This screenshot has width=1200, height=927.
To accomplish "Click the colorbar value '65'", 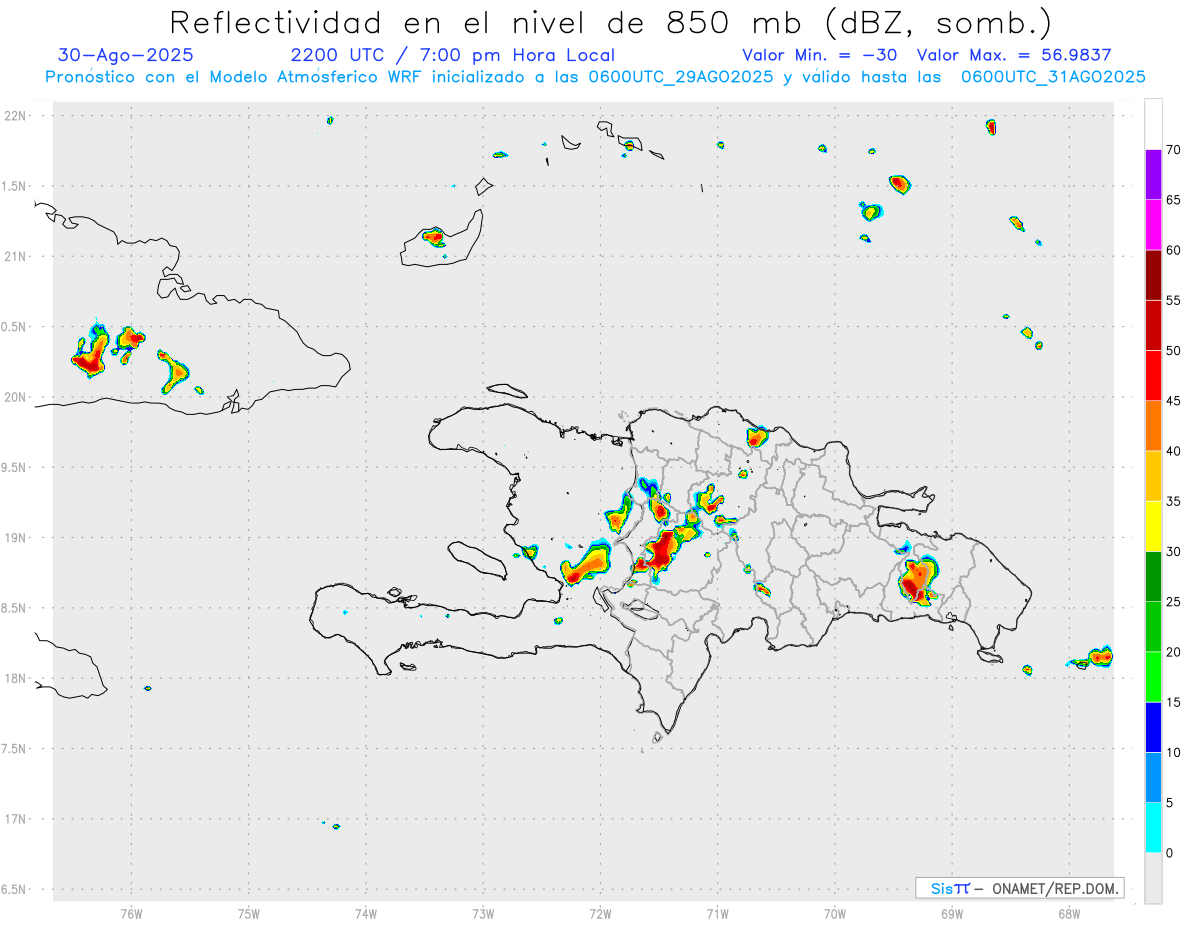I will 1174,200.
